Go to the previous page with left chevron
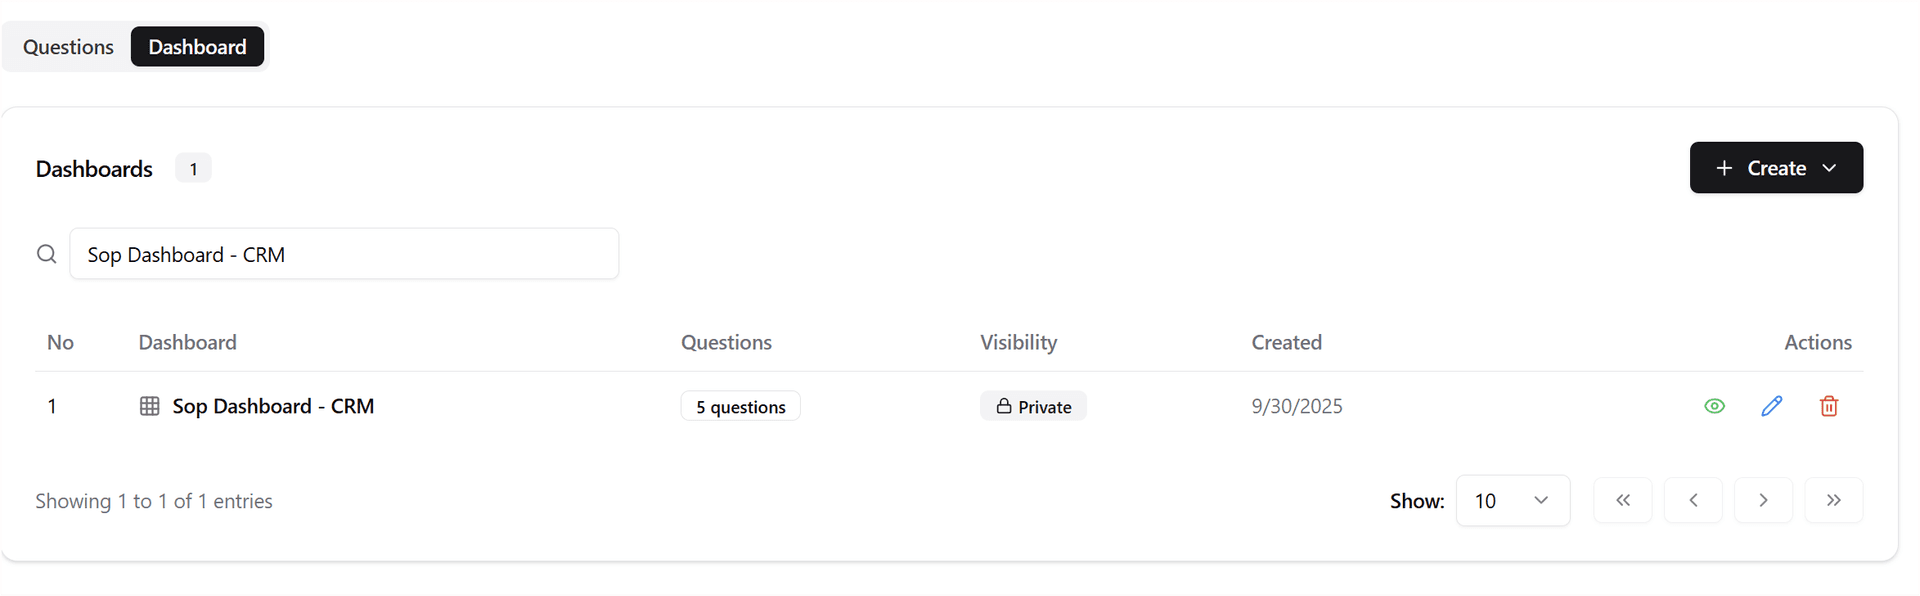 pos(1693,500)
